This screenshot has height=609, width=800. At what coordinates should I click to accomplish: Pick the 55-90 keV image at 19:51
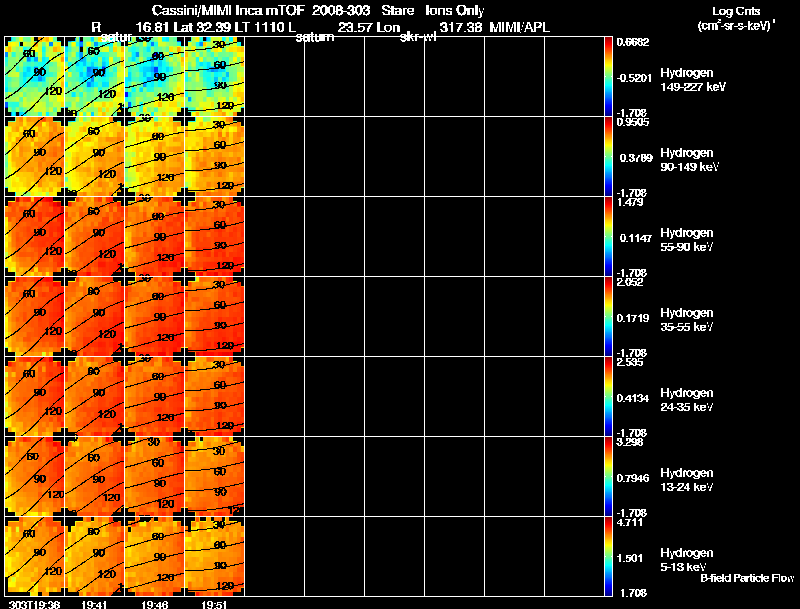coord(214,236)
